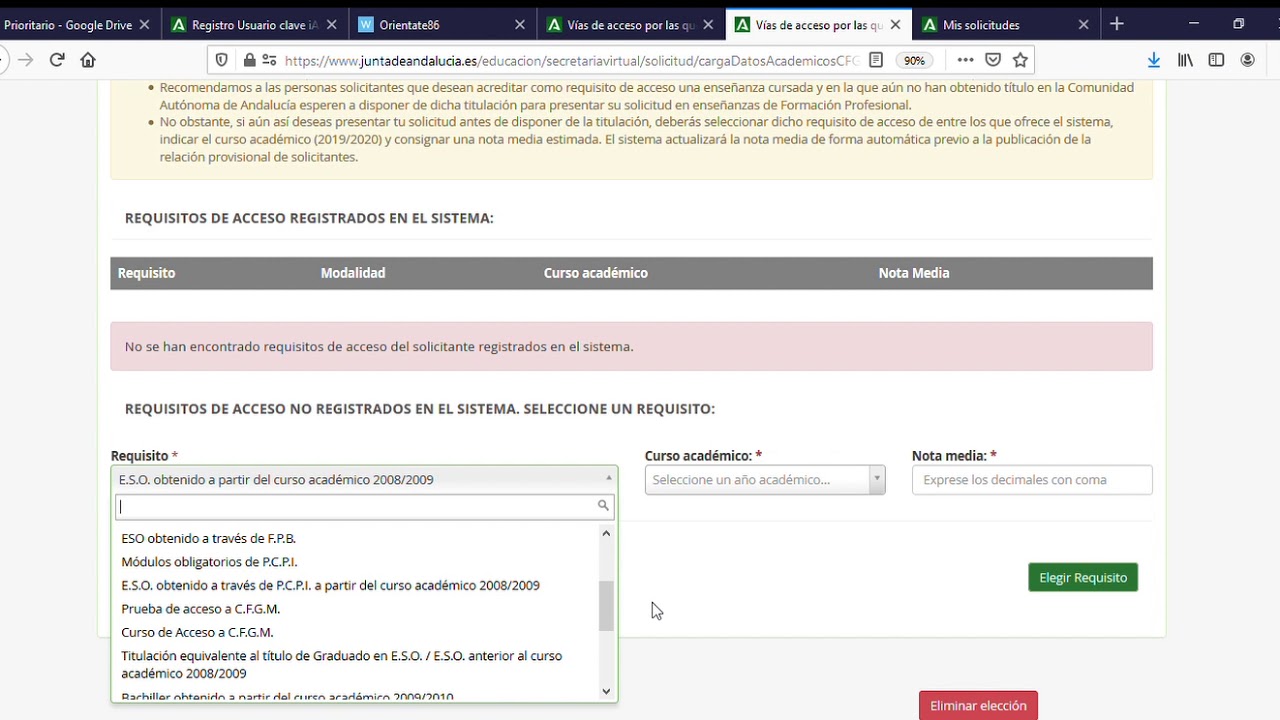Click the search magnifier in dropdown filter
This screenshot has width=1280, height=720.
(603, 506)
